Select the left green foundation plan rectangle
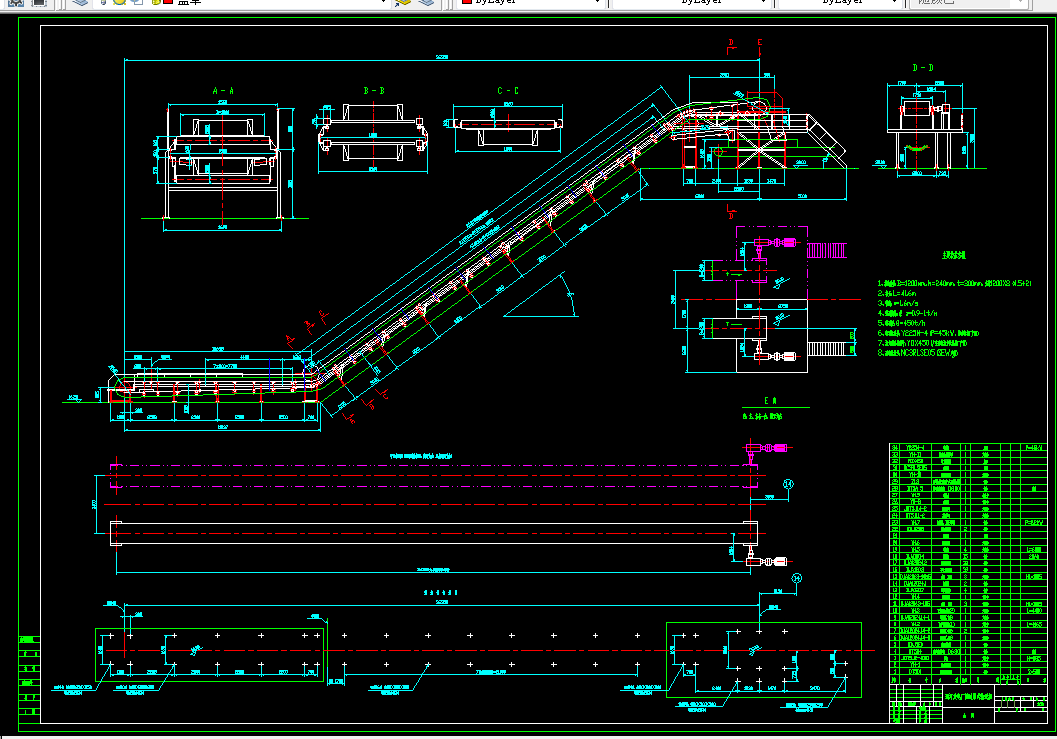The height and width of the screenshot is (739, 1057). [x=210, y=655]
